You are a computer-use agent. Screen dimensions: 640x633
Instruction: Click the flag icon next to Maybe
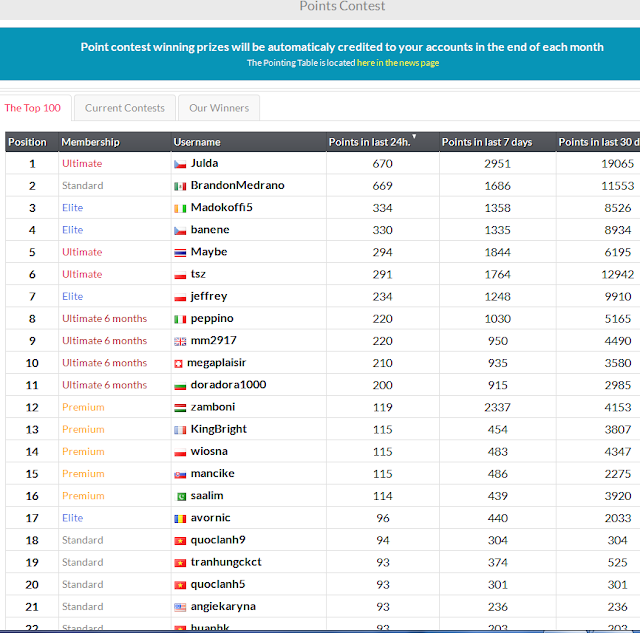pos(180,252)
